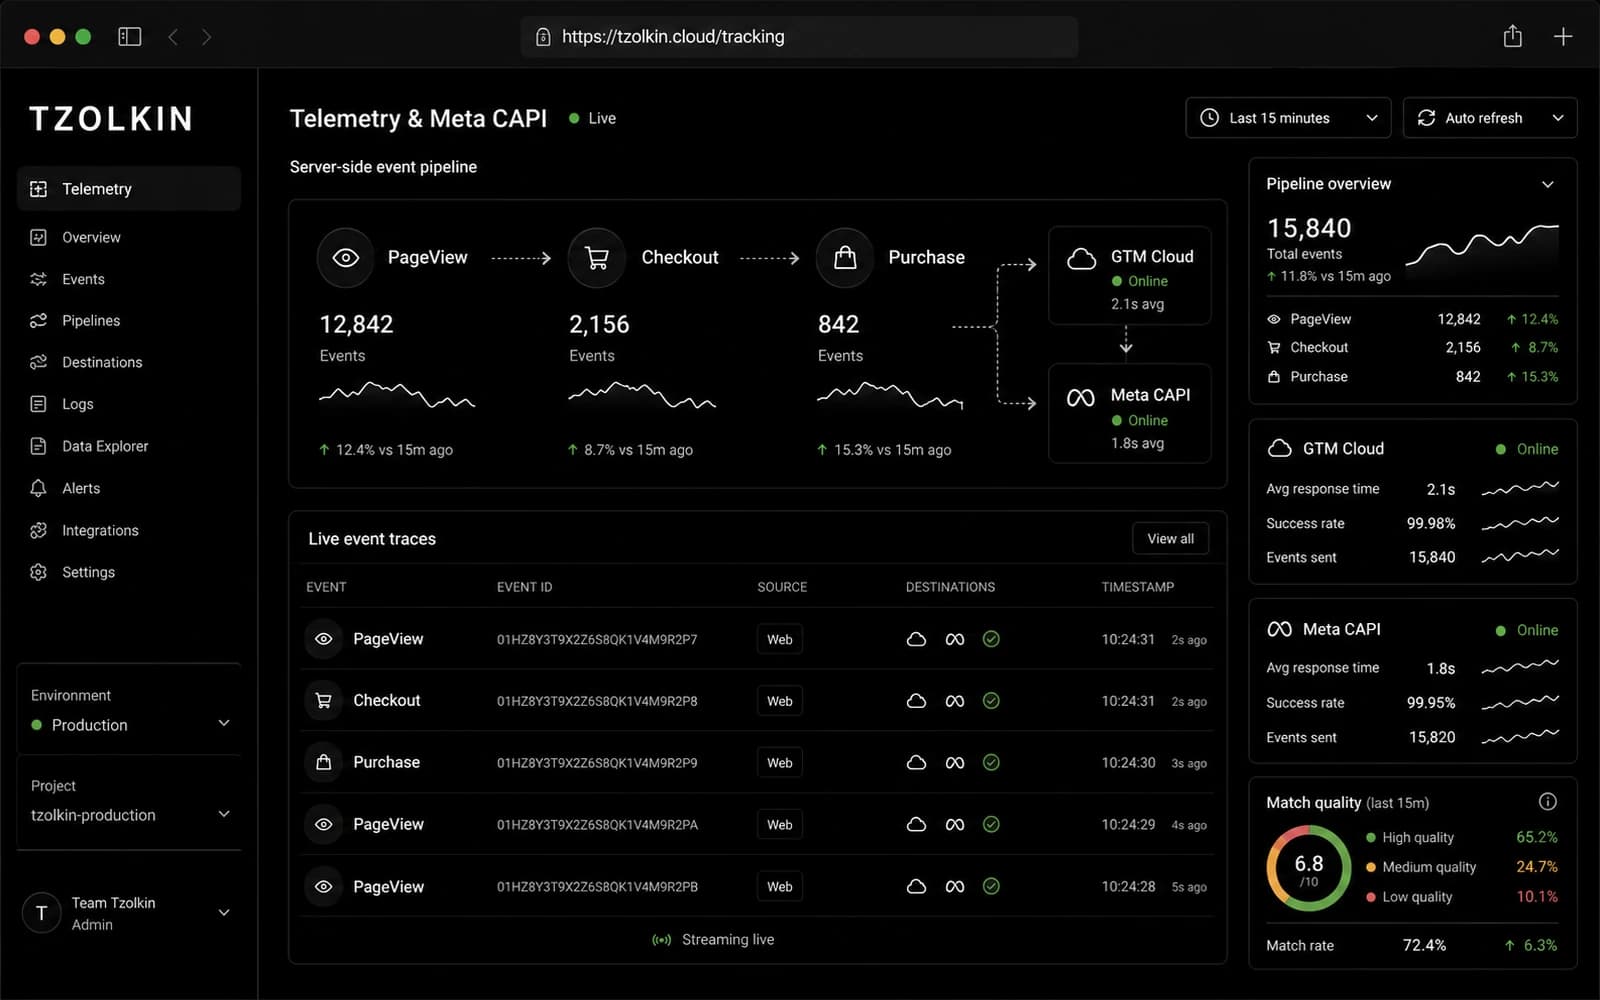Toggle the browser sidebar panel icon
Screen dimensions: 1600x1000
(130, 37)
